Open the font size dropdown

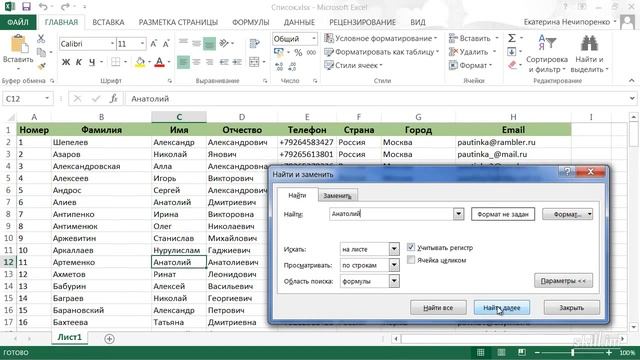[x=142, y=44]
